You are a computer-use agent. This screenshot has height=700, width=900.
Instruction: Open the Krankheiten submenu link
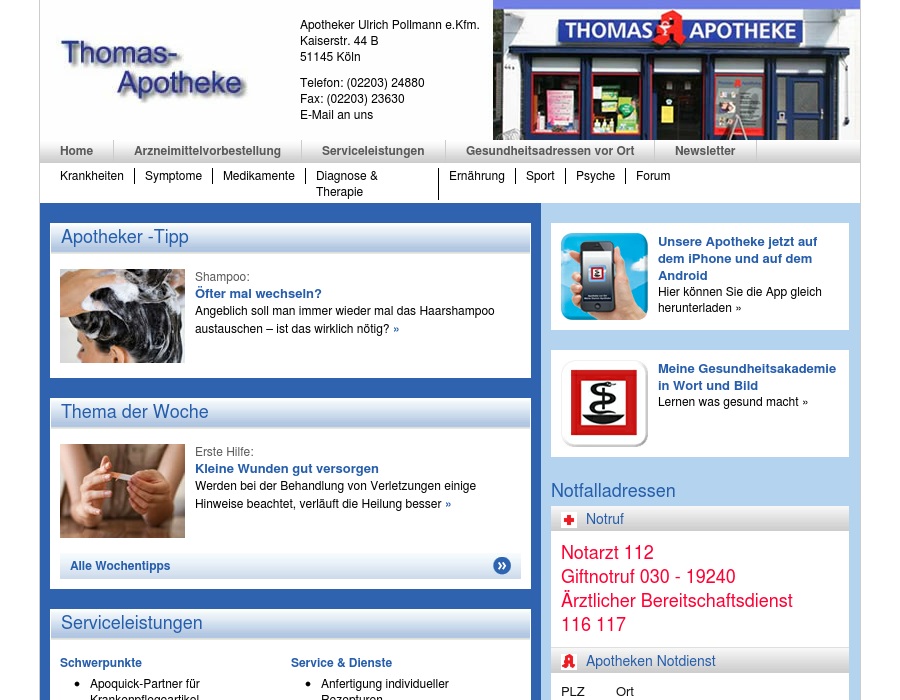pyautogui.click(x=92, y=176)
